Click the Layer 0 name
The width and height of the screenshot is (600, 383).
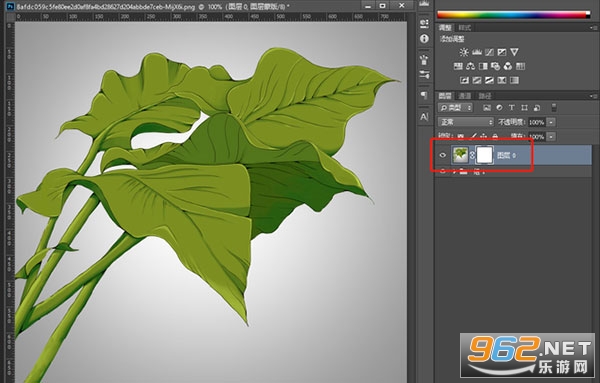pyautogui.click(x=506, y=155)
